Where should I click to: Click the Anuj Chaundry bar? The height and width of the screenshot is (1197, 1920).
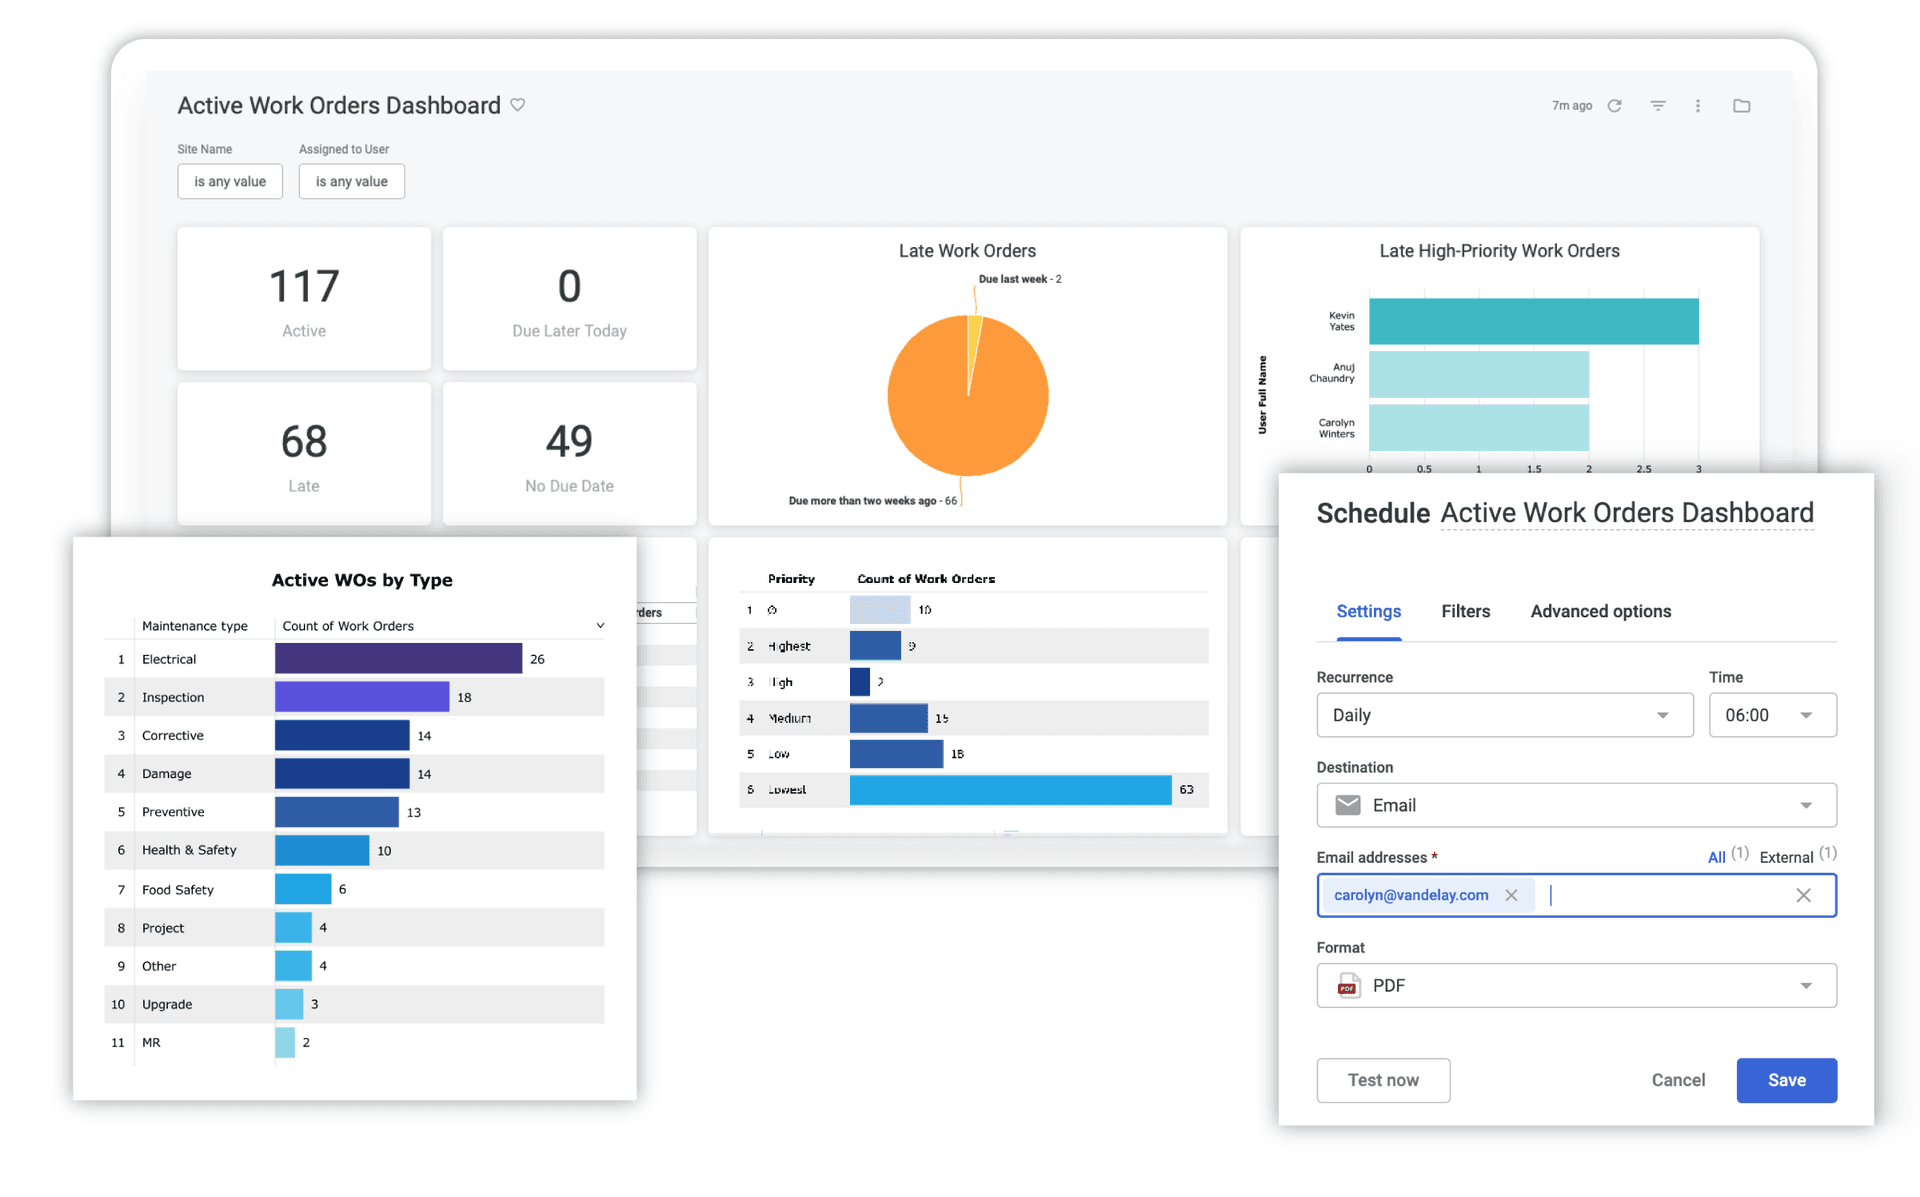[x=1478, y=374]
